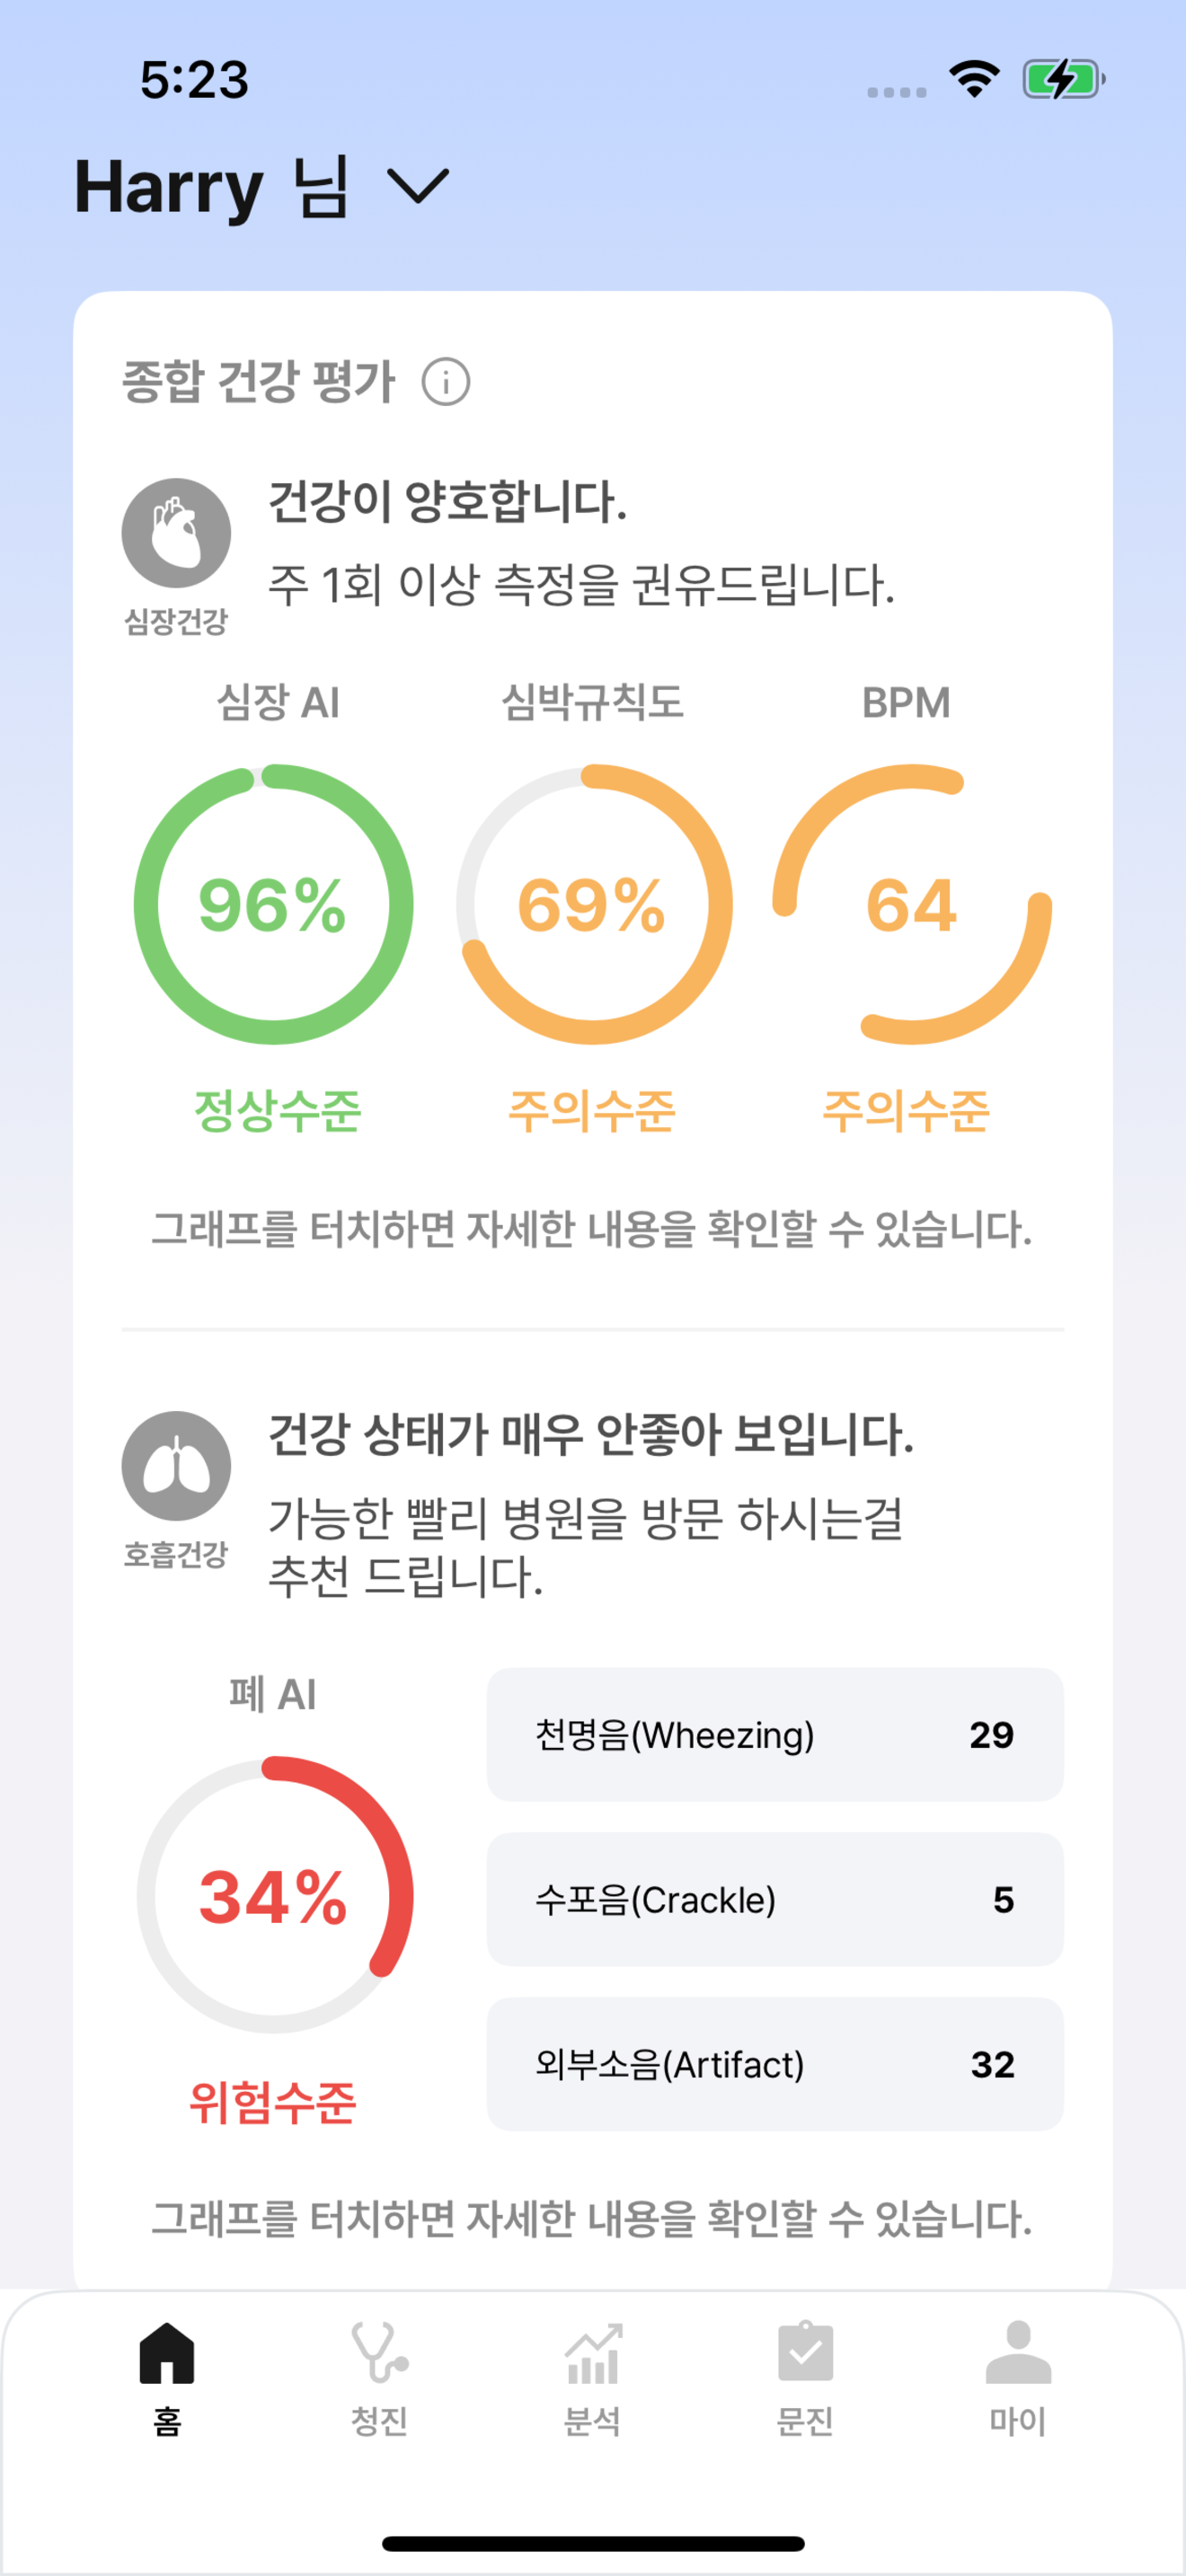The image size is (1186, 2576).
Task: Tap the 34% 폐 AI gauge
Action: (x=274, y=1896)
